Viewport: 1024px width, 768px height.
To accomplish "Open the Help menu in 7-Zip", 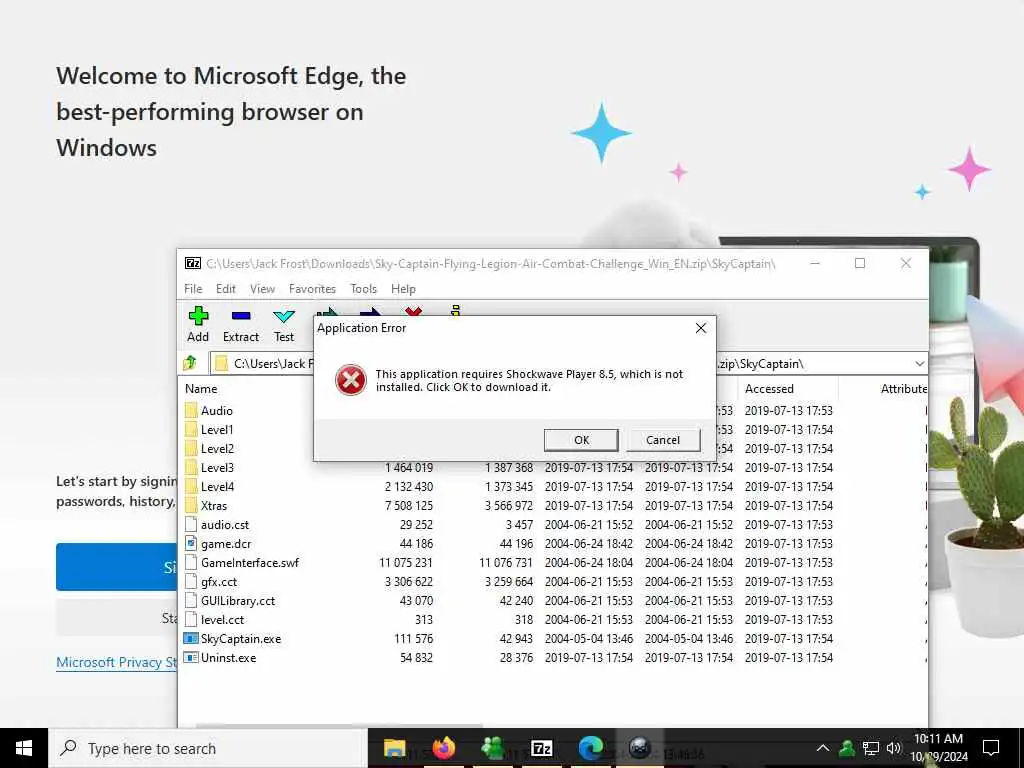I will (x=403, y=289).
